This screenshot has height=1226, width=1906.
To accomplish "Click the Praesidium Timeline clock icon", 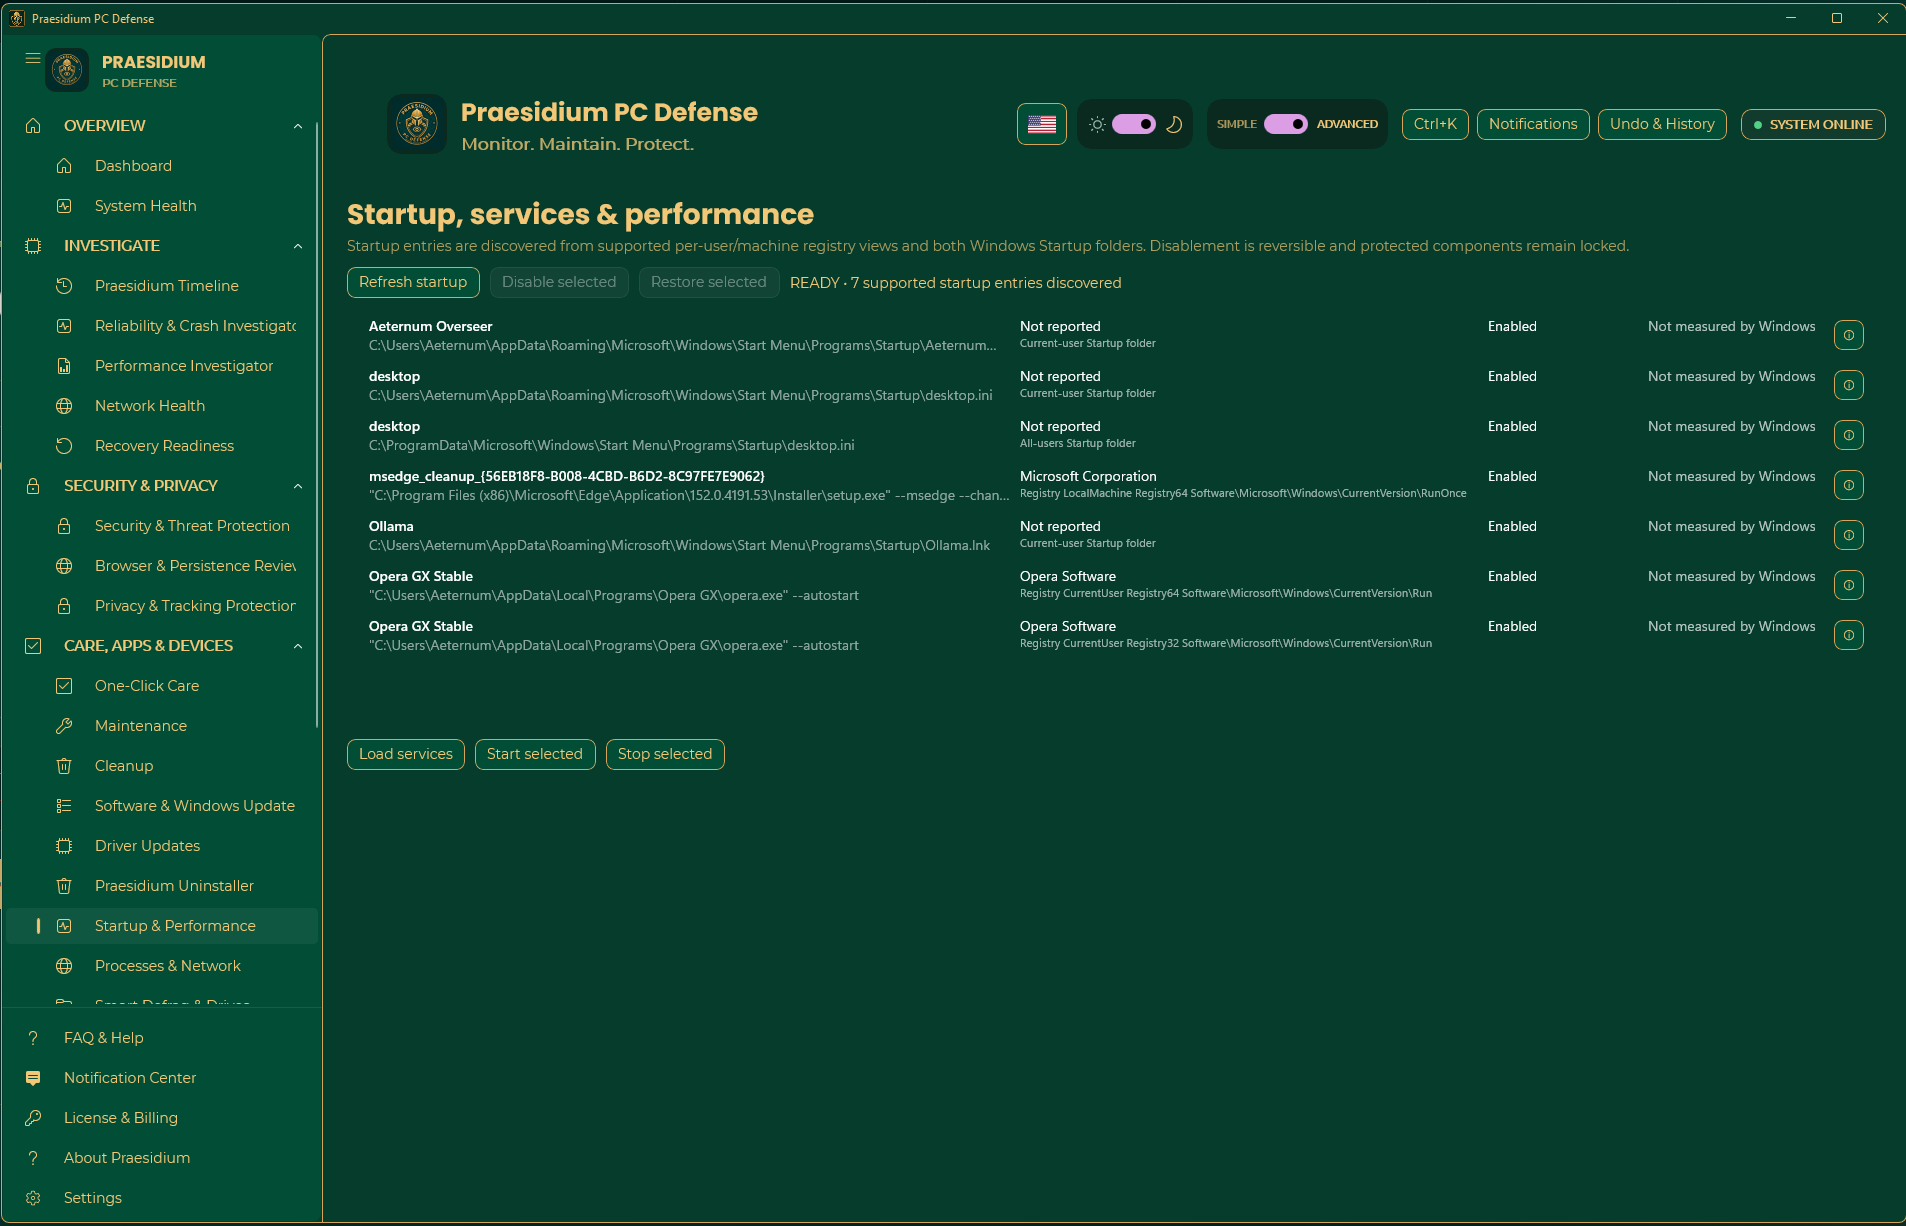I will [x=64, y=286].
